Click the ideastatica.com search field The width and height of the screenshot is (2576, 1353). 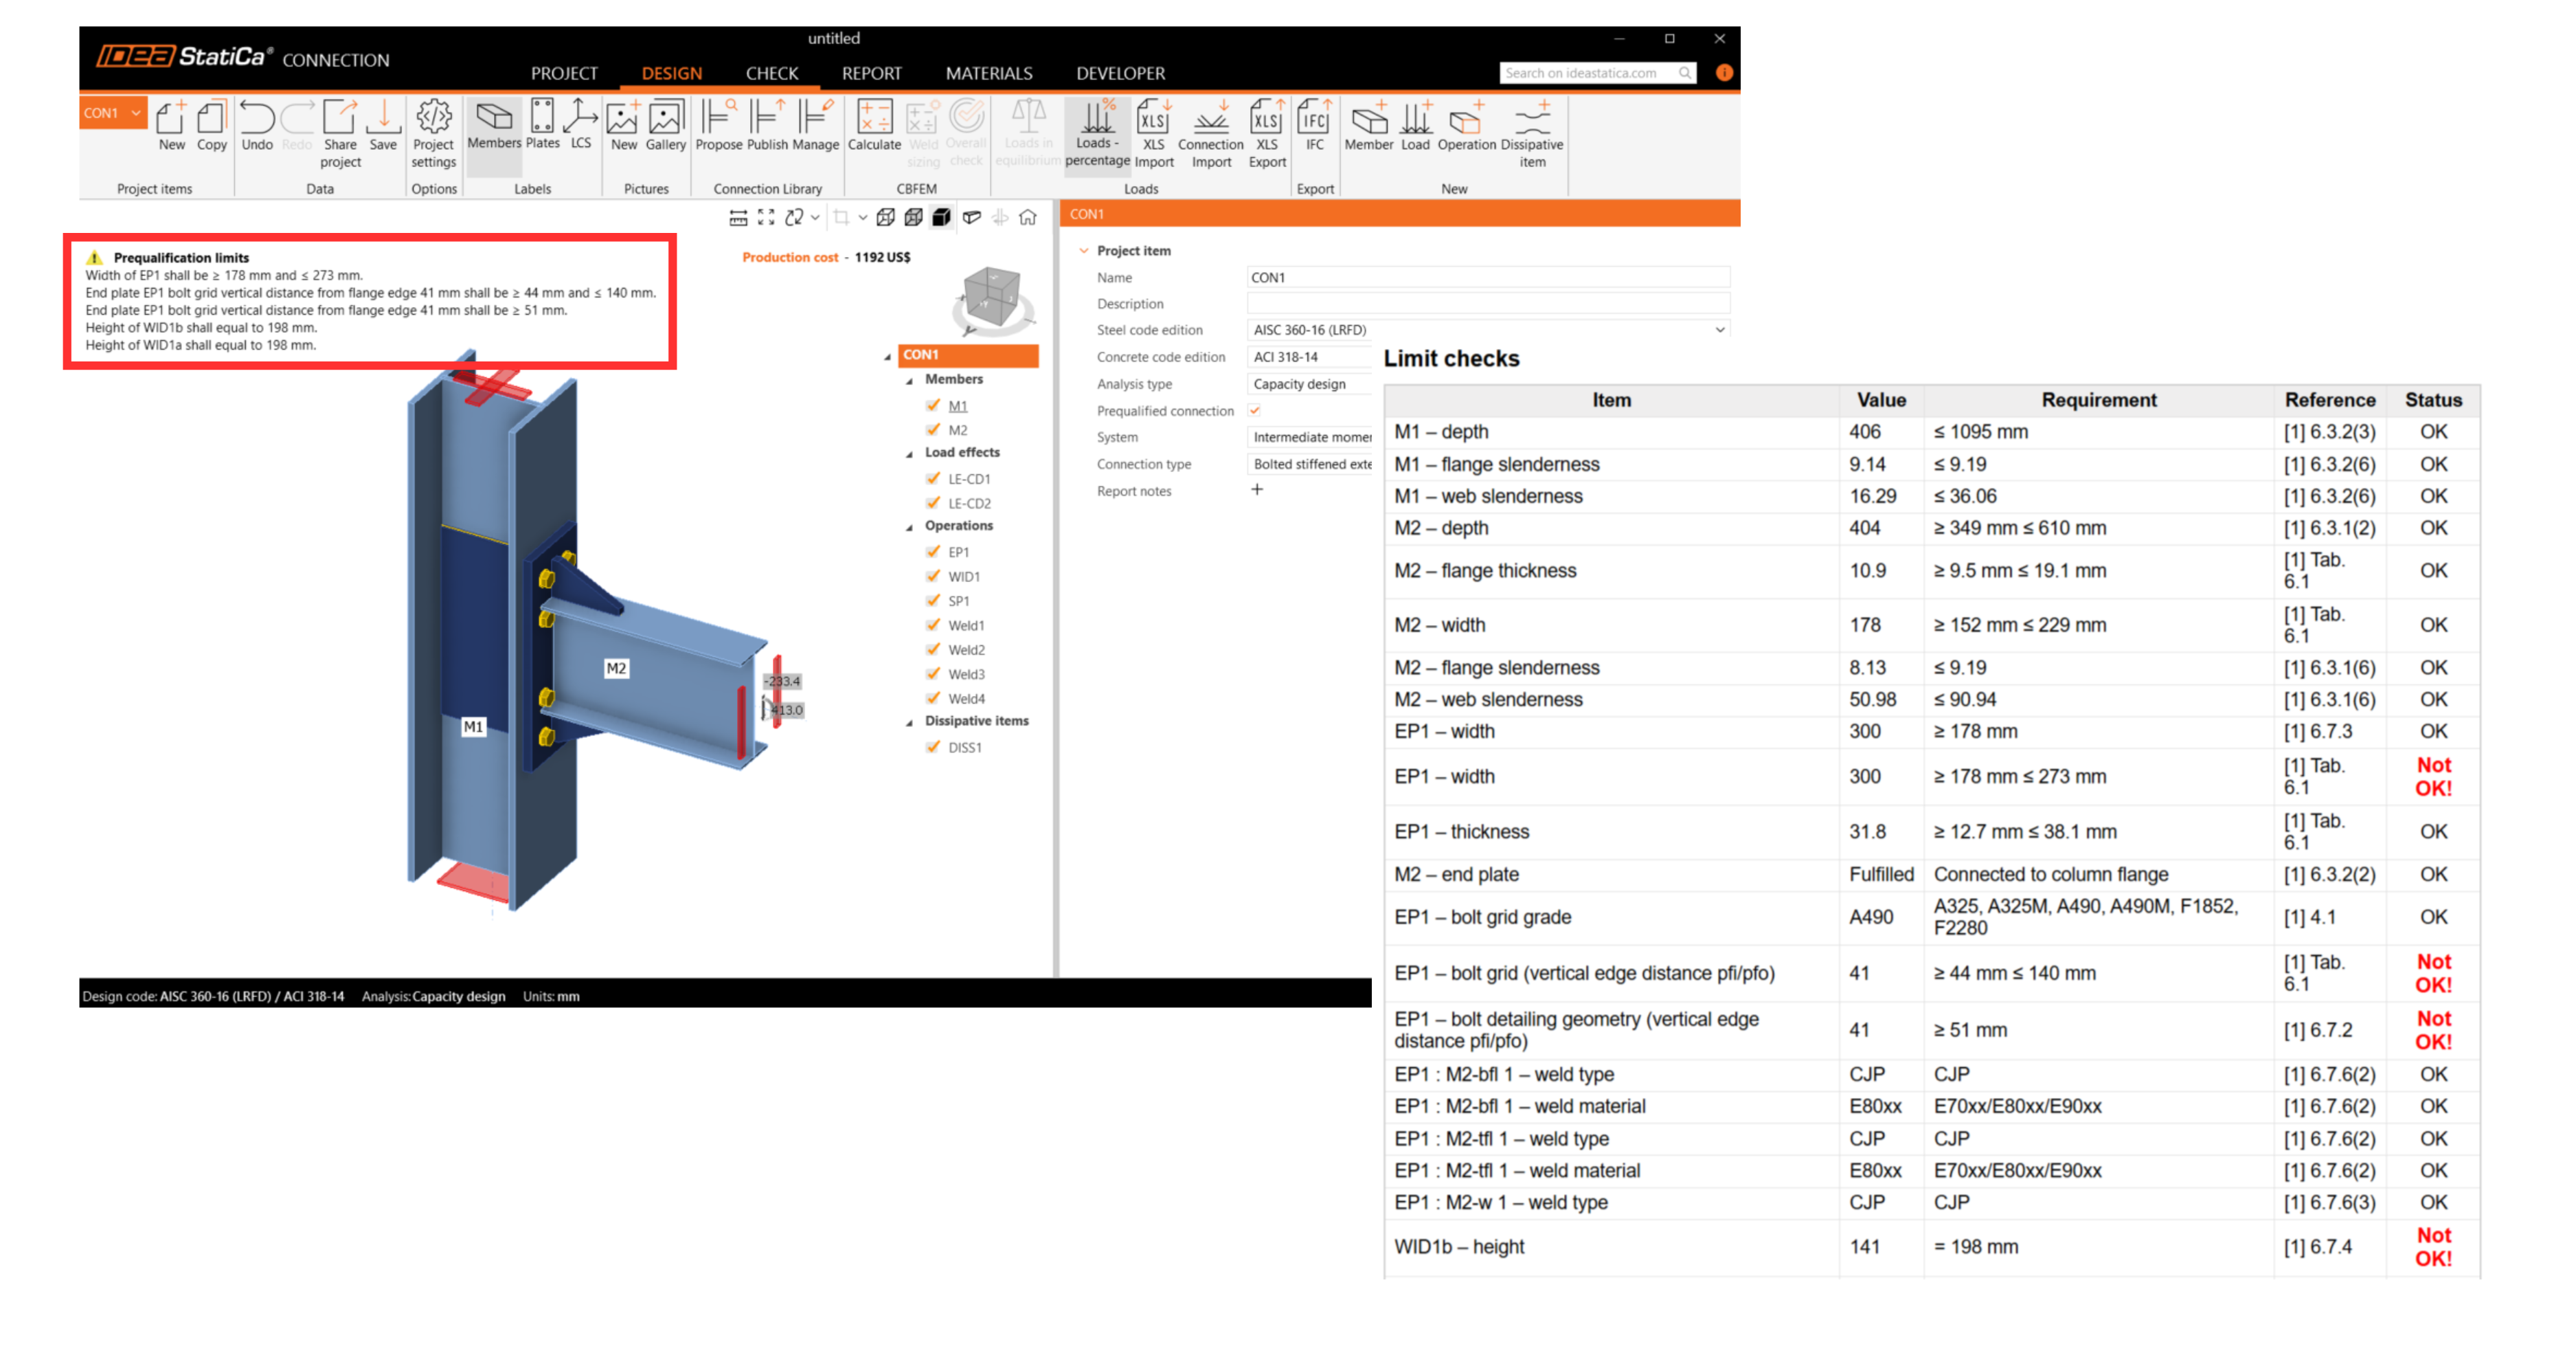tap(1585, 73)
